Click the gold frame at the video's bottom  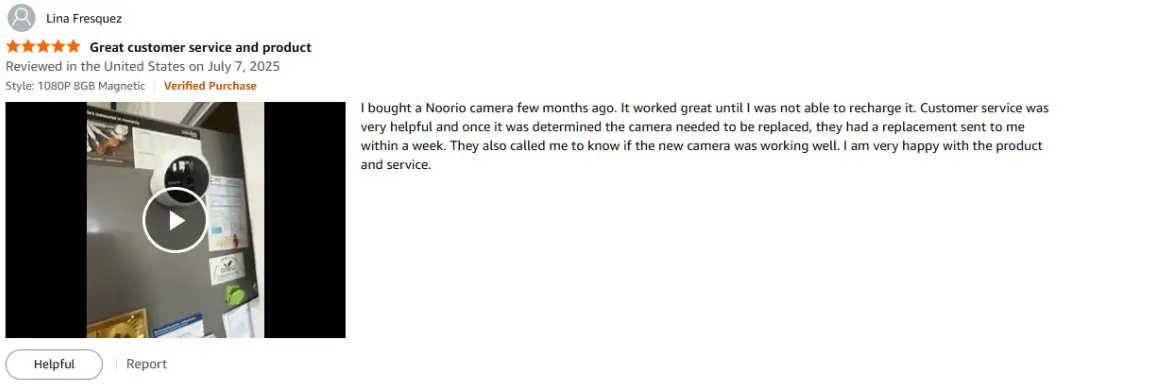119,325
